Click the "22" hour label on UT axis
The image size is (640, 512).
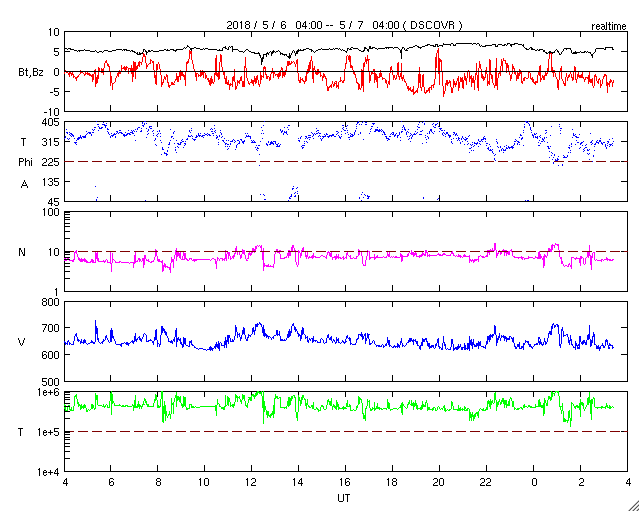(x=486, y=482)
